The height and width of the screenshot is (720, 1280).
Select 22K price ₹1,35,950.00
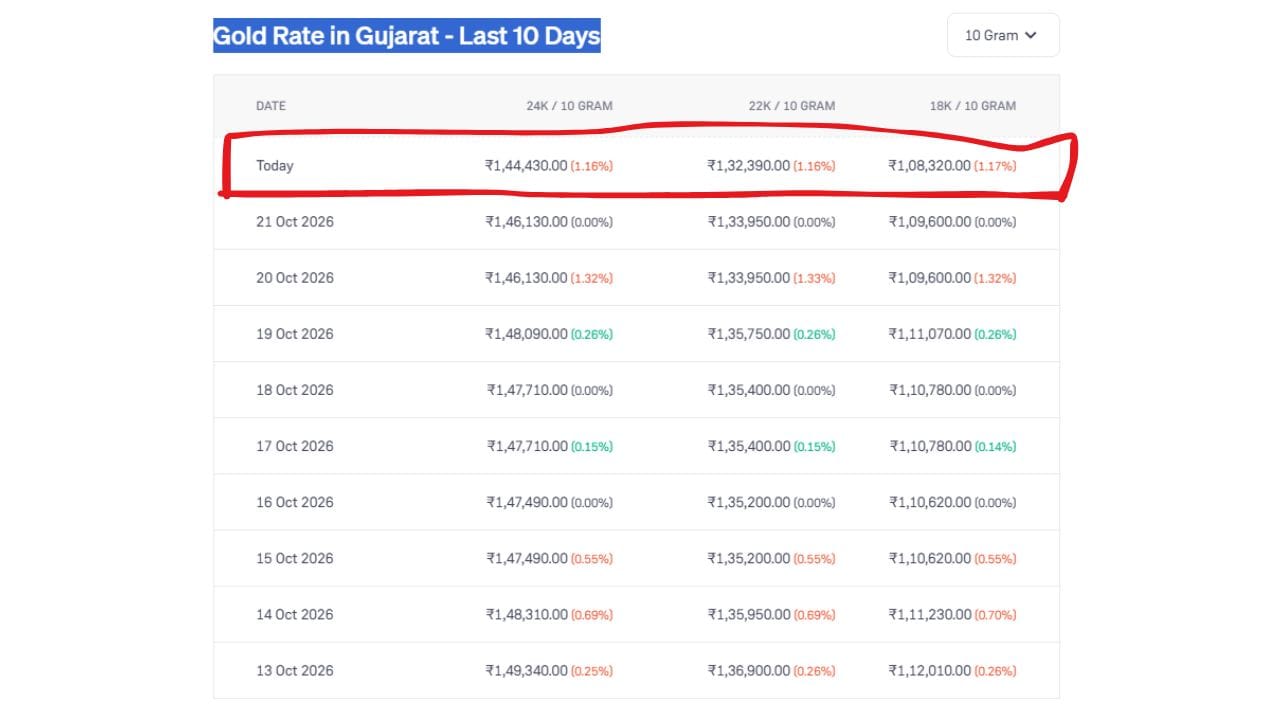pyautogui.click(x=749, y=614)
